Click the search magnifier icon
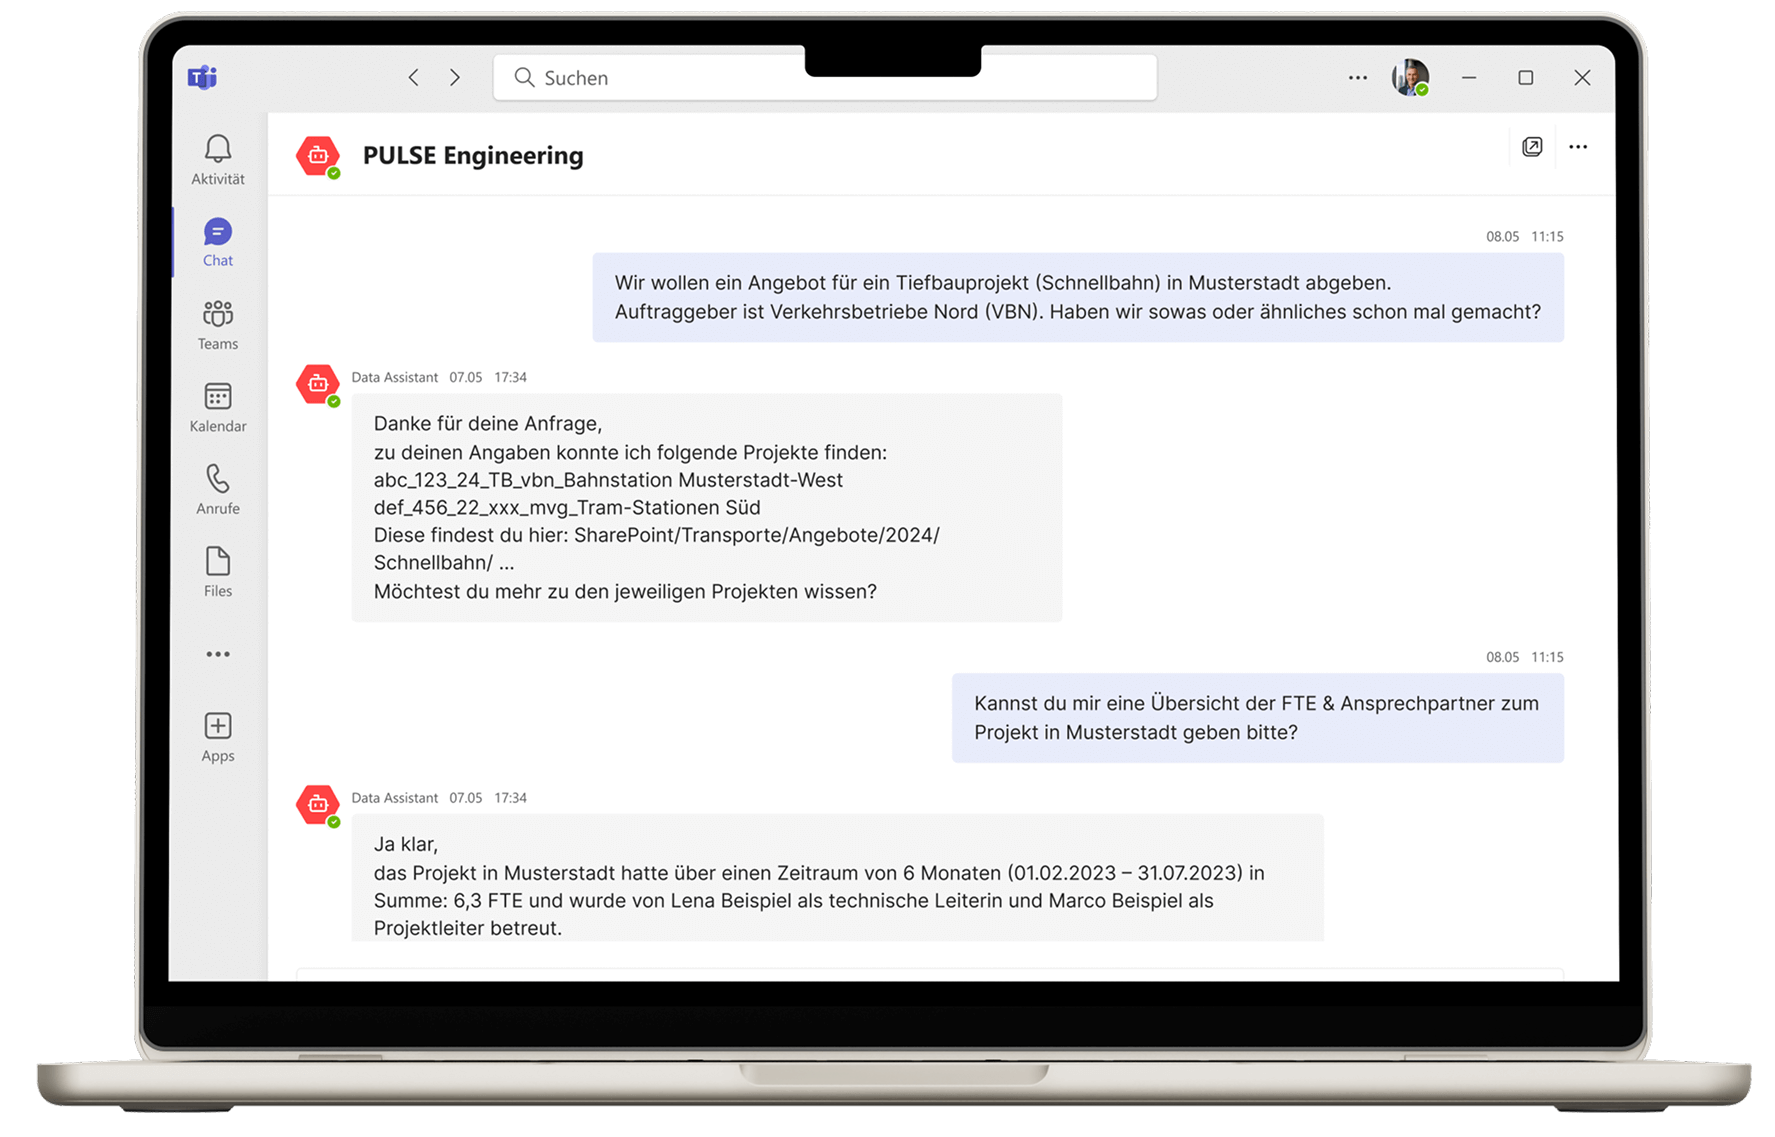 (x=524, y=77)
